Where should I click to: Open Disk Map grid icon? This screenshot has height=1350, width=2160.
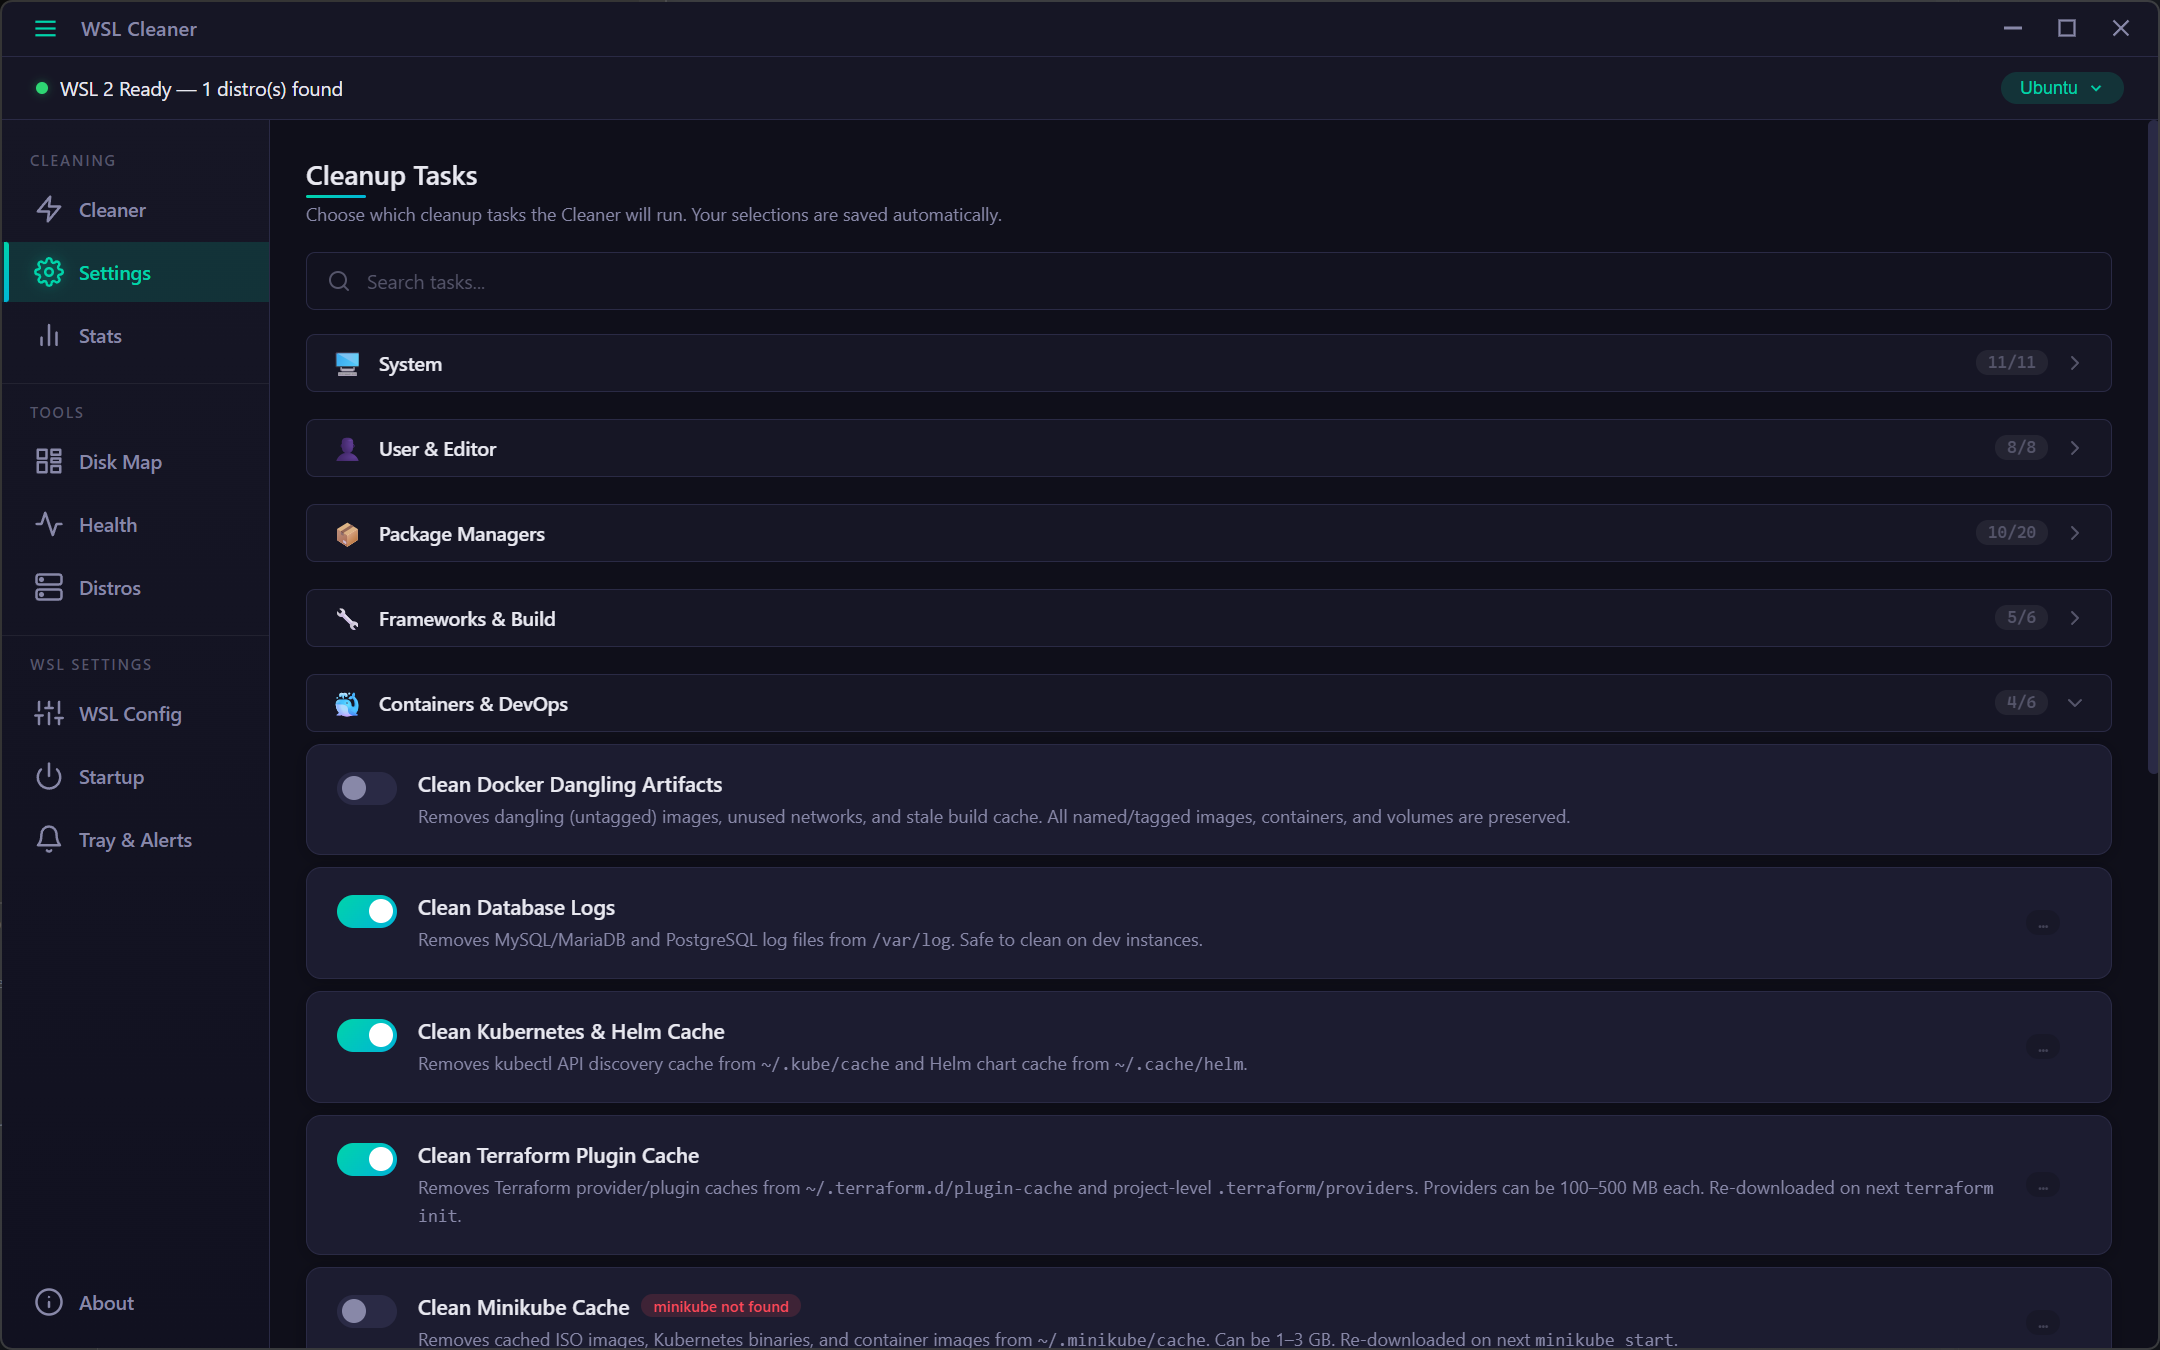click(x=49, y=462)
